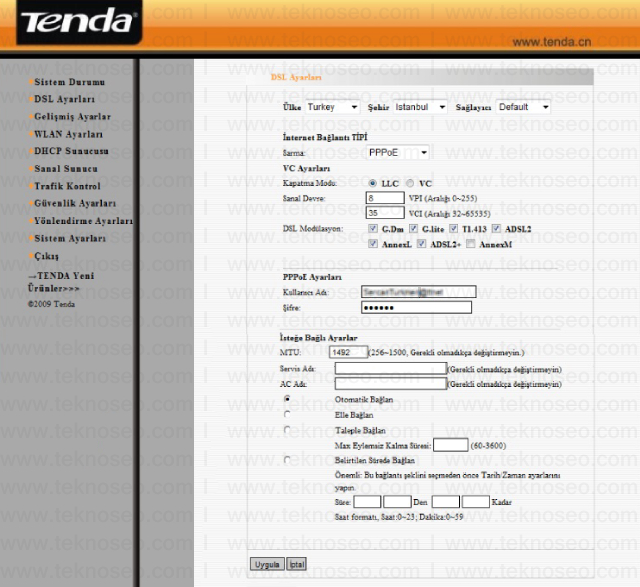Open the Sarma PPPoE dropdown
The width and height of the screenshot is (640, 587).
pos(398,153)
